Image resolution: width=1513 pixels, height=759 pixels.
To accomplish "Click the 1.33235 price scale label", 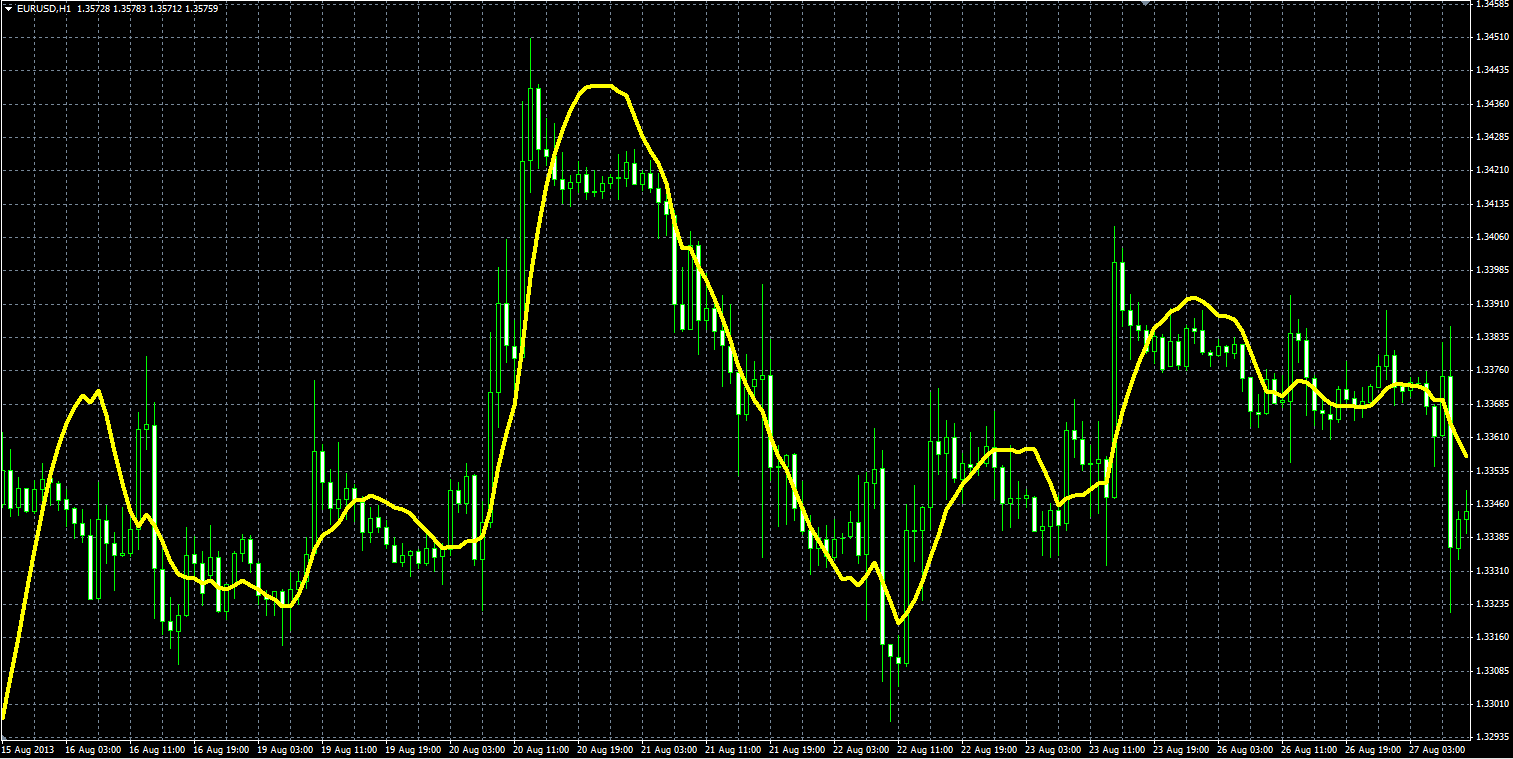I will (1492, 604).
